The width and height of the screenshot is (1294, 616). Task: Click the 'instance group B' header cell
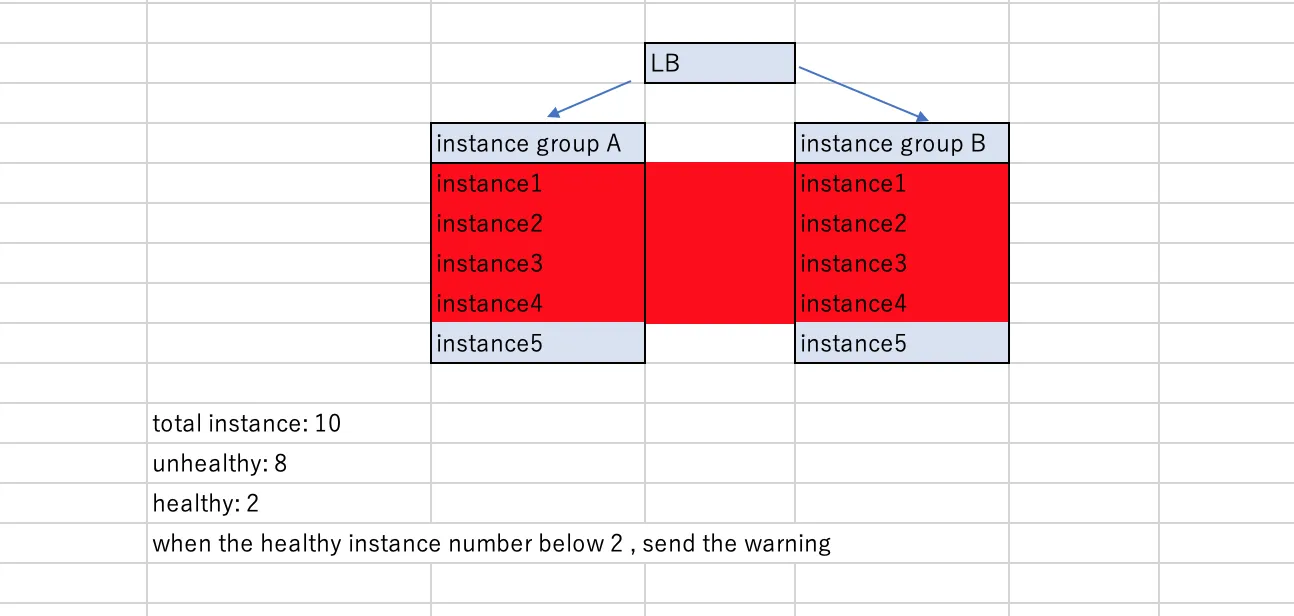pyautogui.click(x=901, y=143)
